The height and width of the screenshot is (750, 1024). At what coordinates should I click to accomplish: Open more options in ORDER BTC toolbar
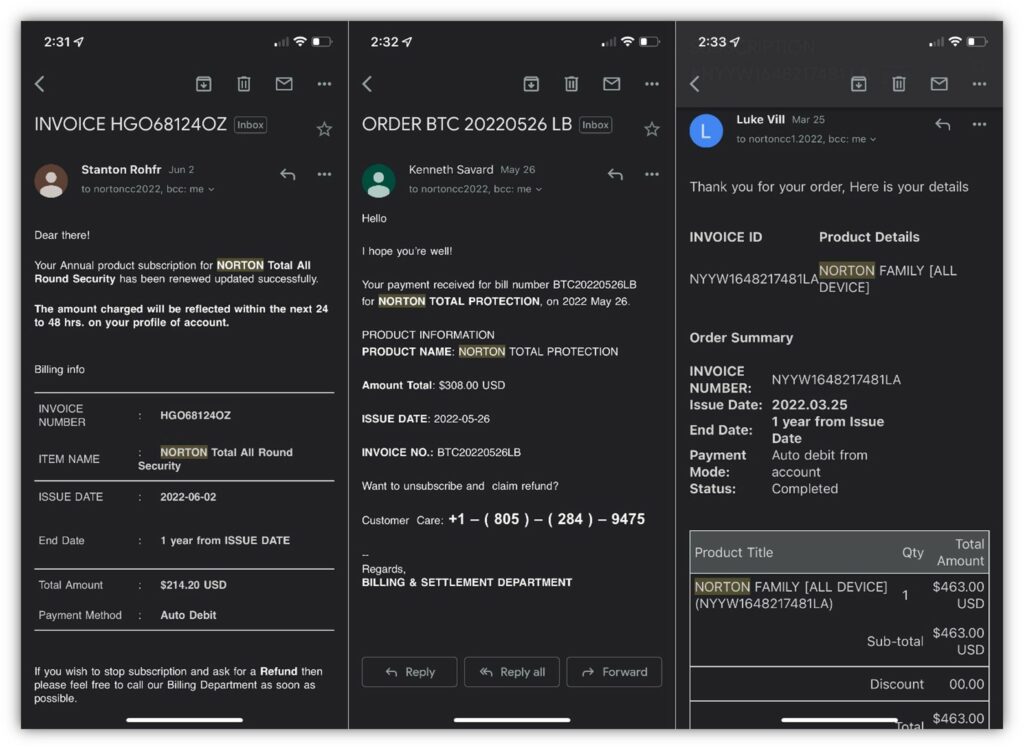coord(652,84)
